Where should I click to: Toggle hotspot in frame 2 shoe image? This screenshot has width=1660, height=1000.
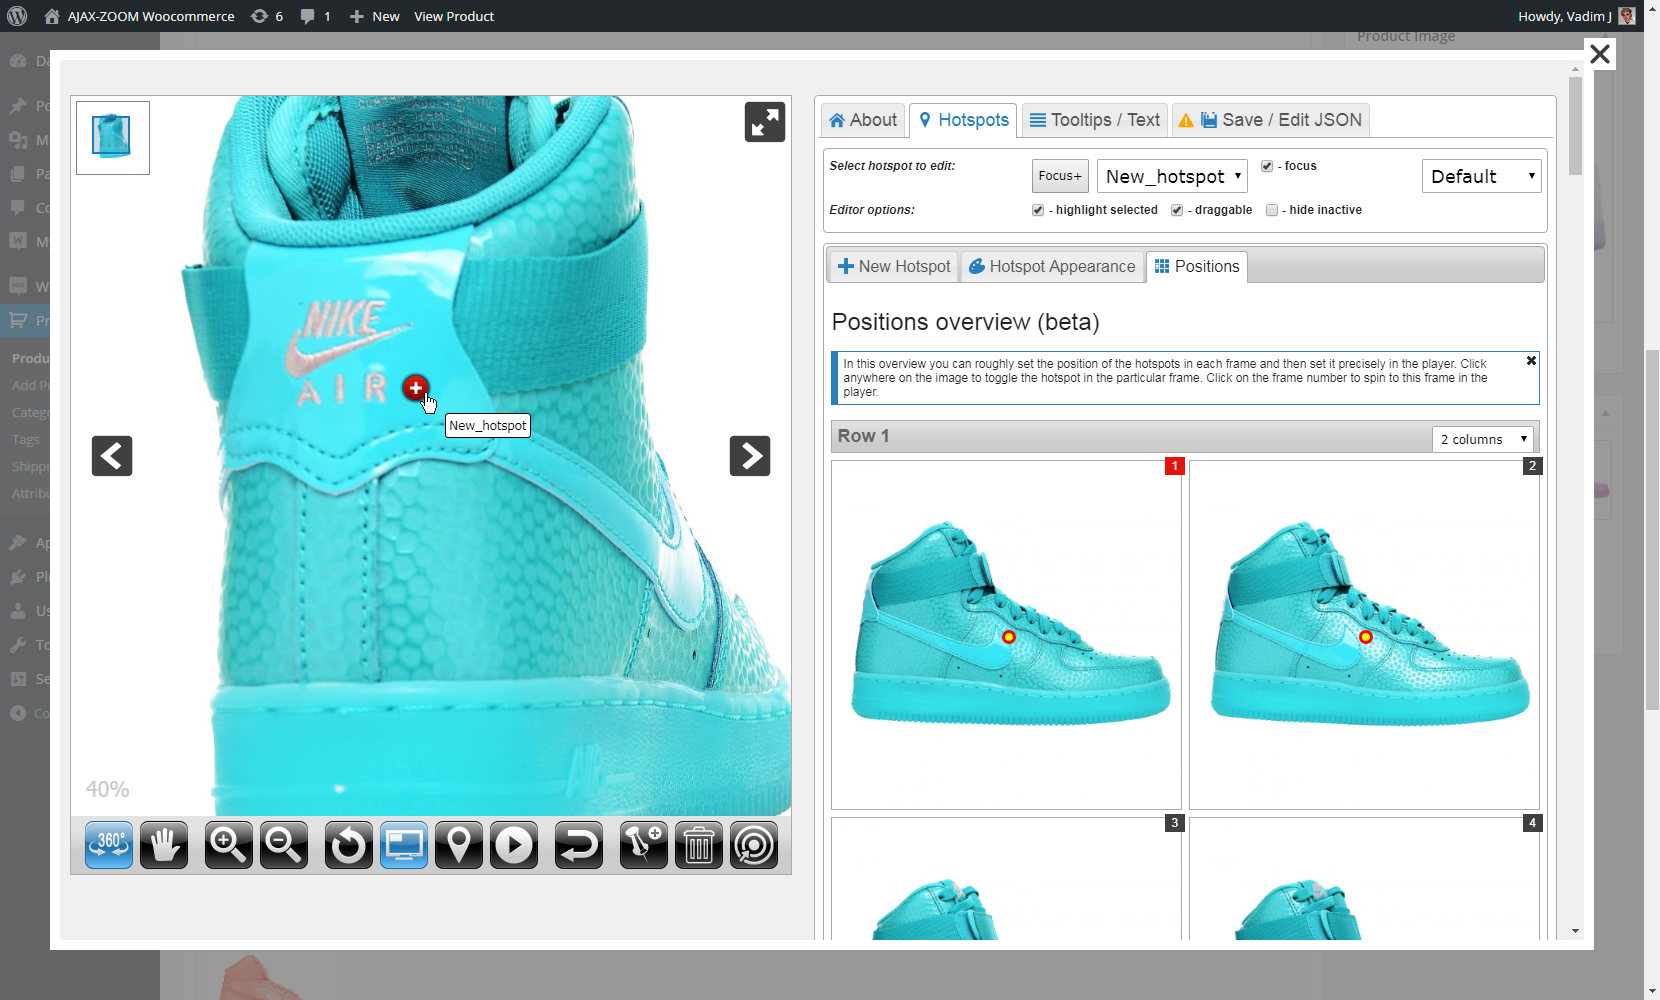pyautogui.click(x=1364, y=634)
